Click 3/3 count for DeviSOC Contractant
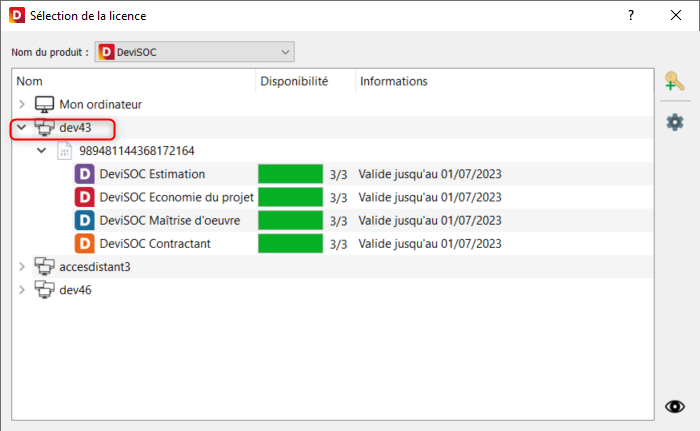 (x=338, y=244)
